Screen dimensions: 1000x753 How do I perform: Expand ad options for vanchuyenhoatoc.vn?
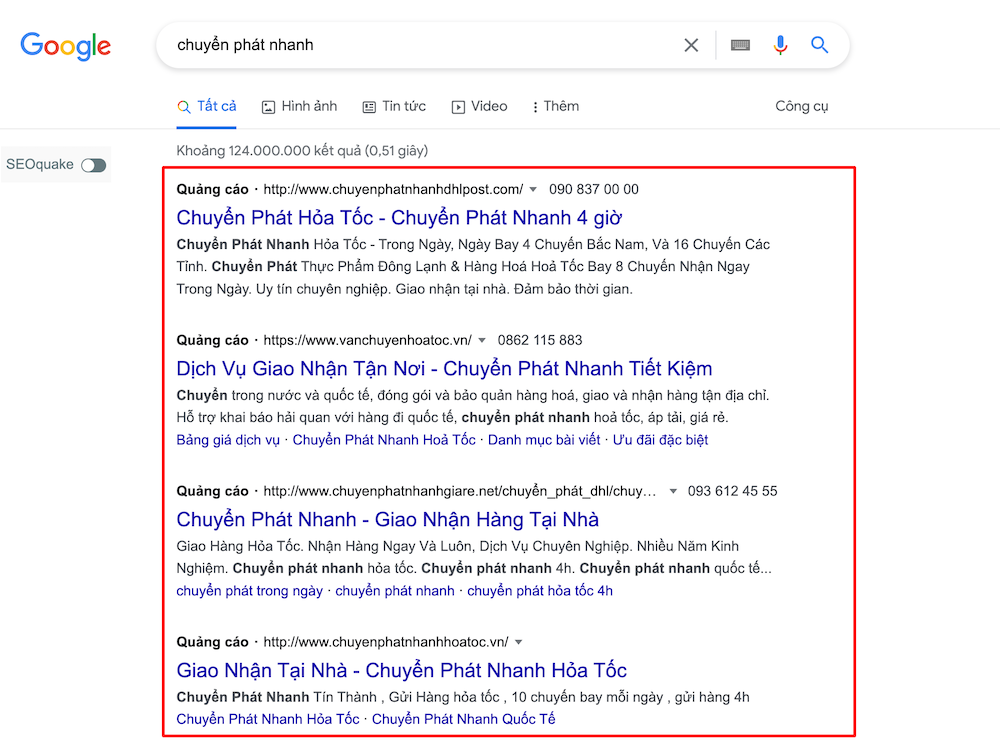[482, 340]
